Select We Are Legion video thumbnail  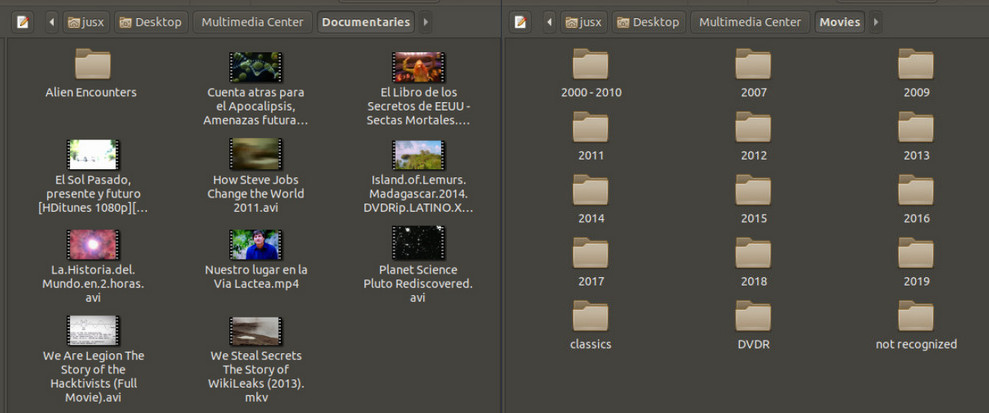pos(93,330)
